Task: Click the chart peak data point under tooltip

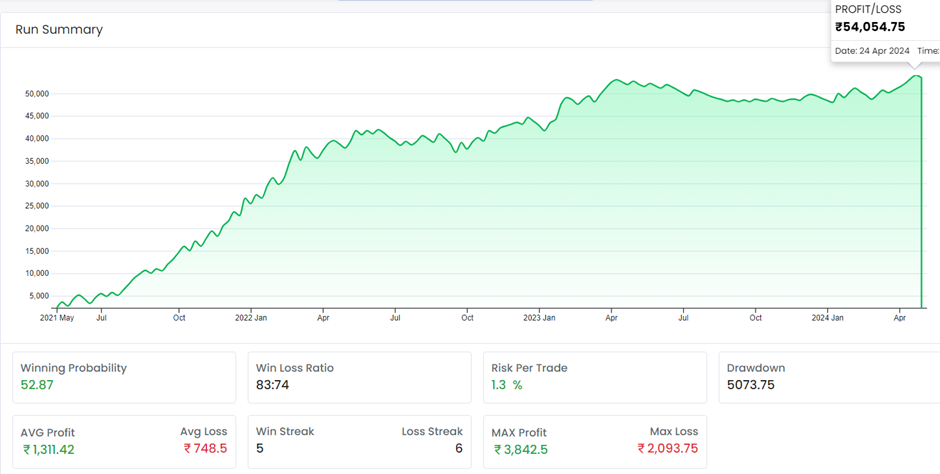Action: click(915, 76)
